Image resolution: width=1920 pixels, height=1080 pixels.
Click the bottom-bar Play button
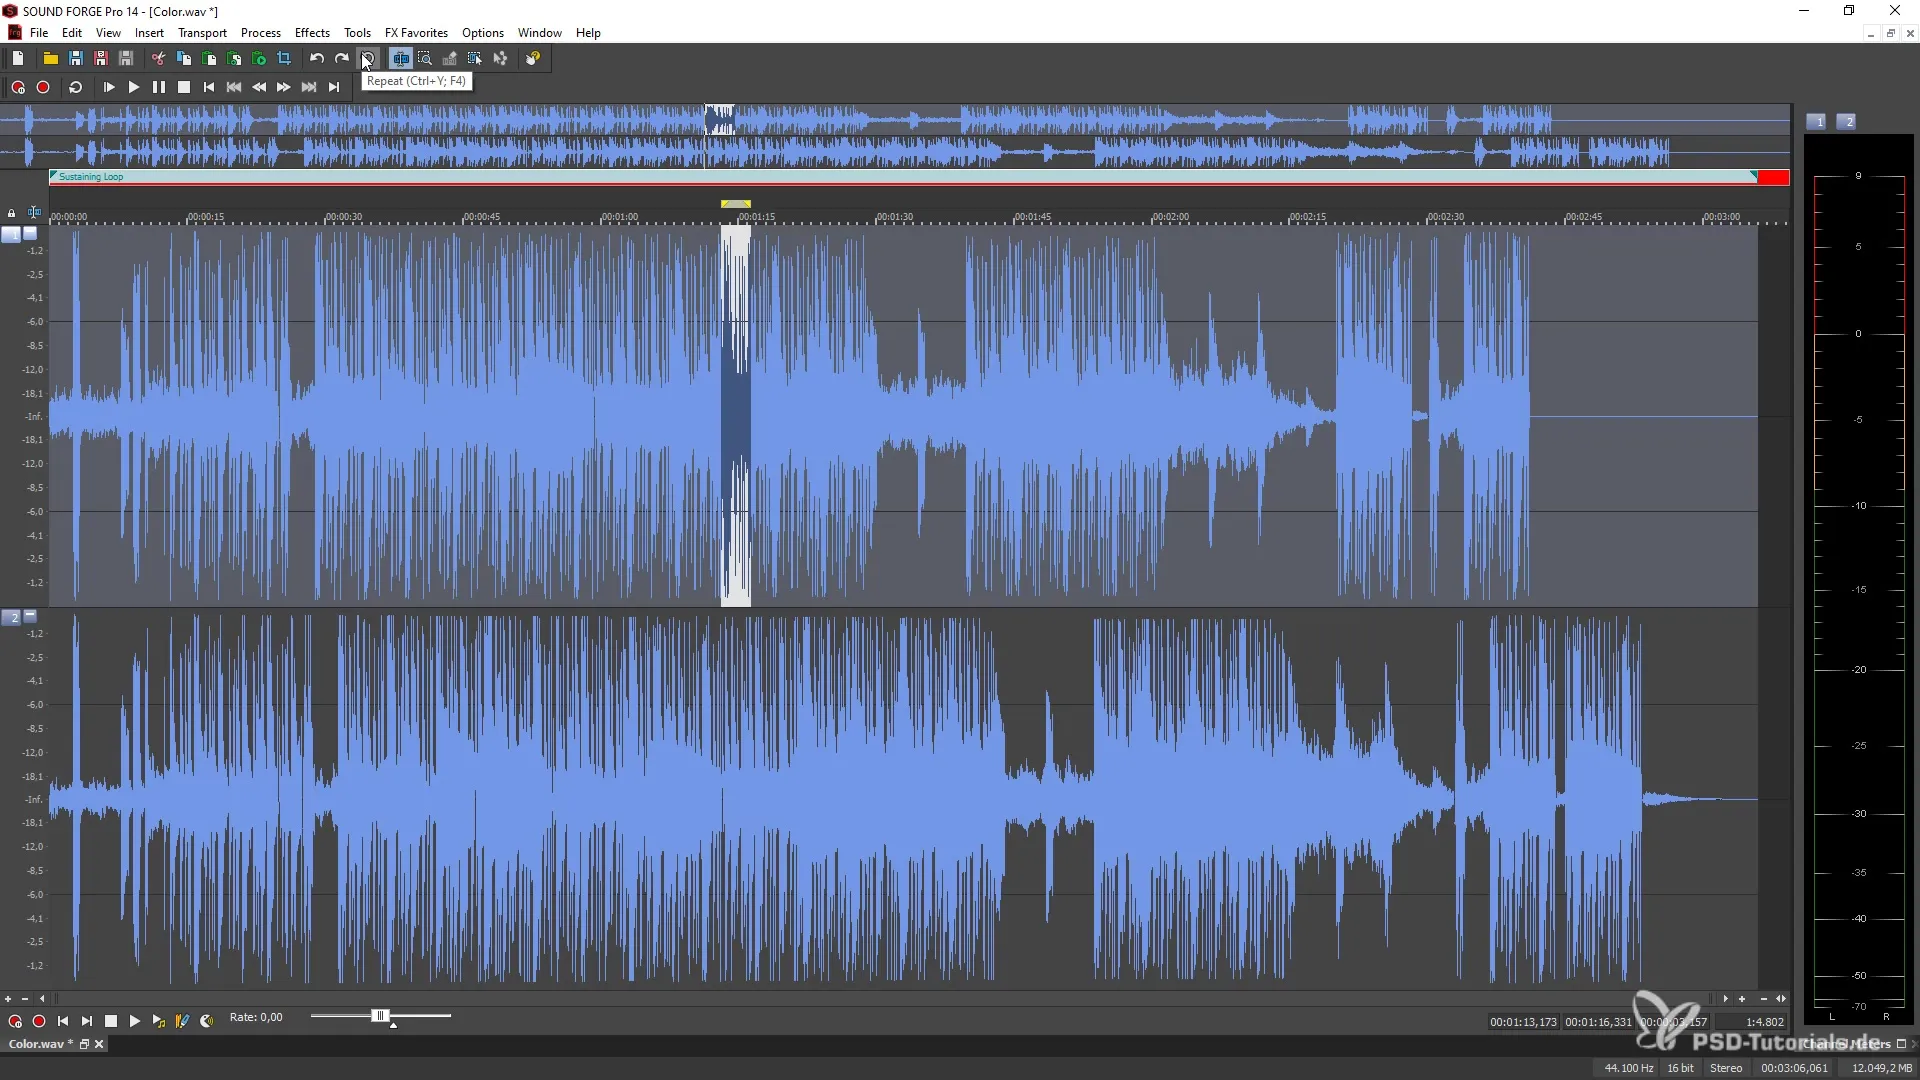[135, 1021]
